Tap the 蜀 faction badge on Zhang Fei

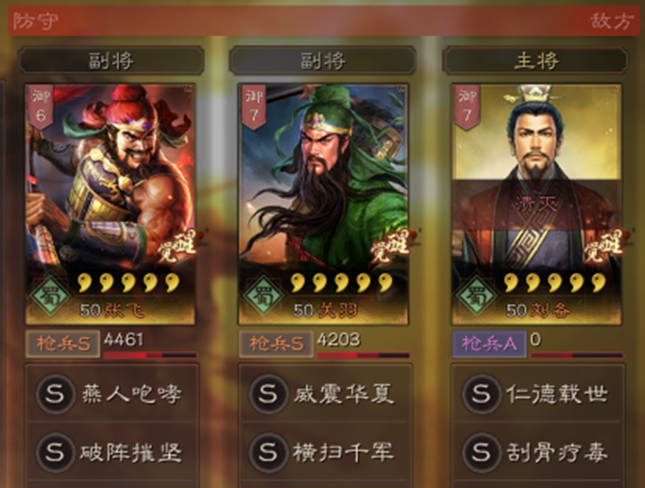[50, 295]
